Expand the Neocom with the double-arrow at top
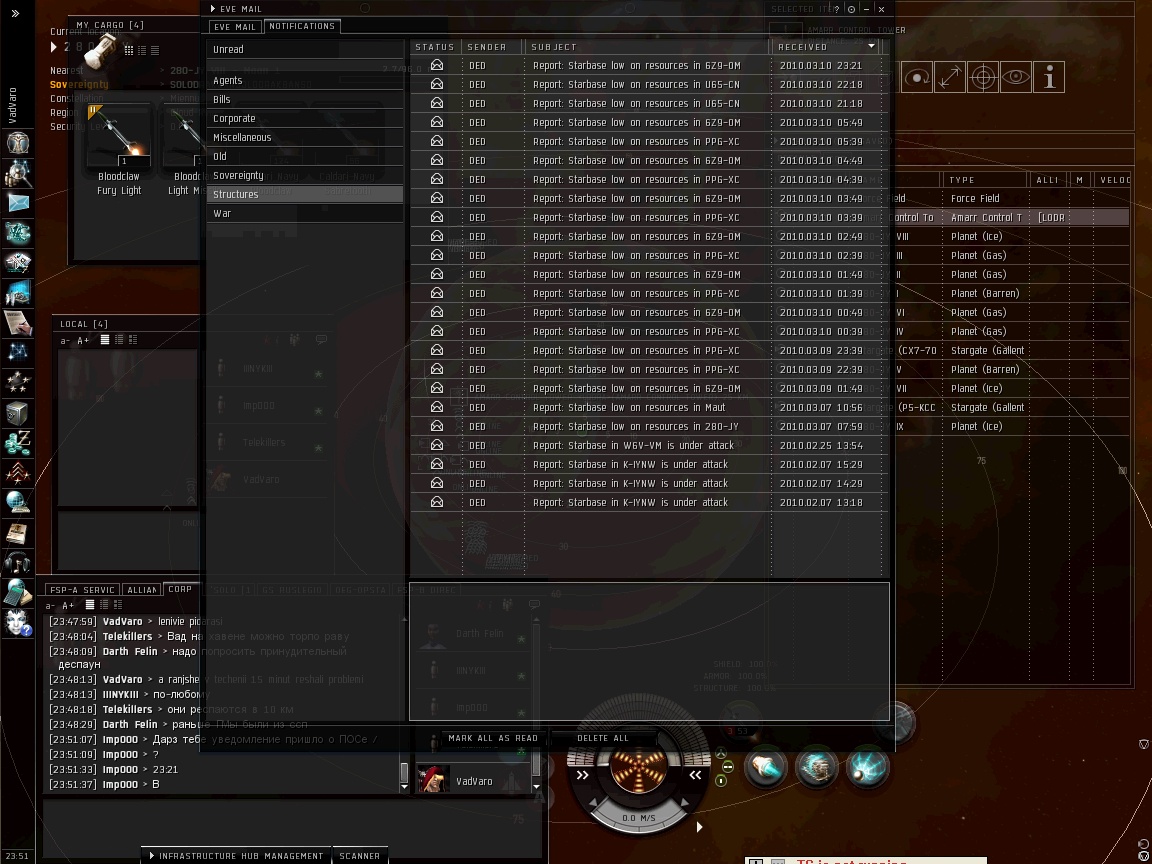 15,13
